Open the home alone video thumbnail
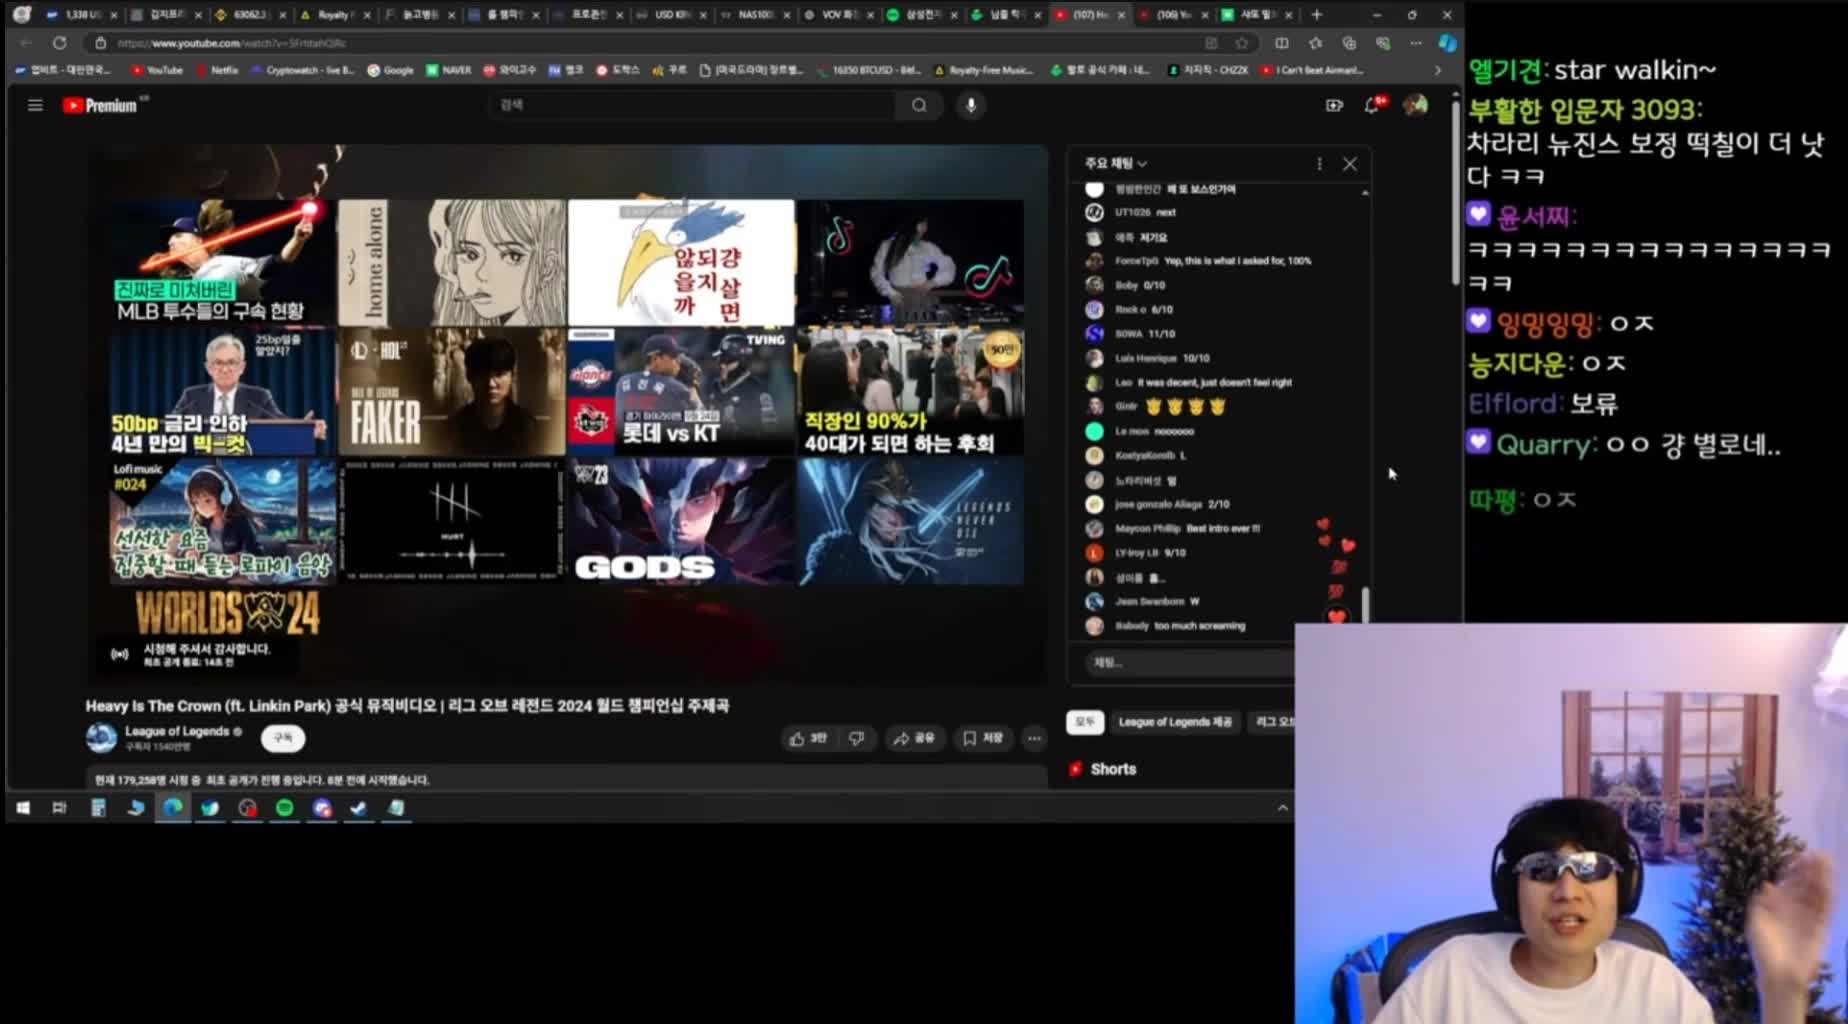 pos(451,262)
